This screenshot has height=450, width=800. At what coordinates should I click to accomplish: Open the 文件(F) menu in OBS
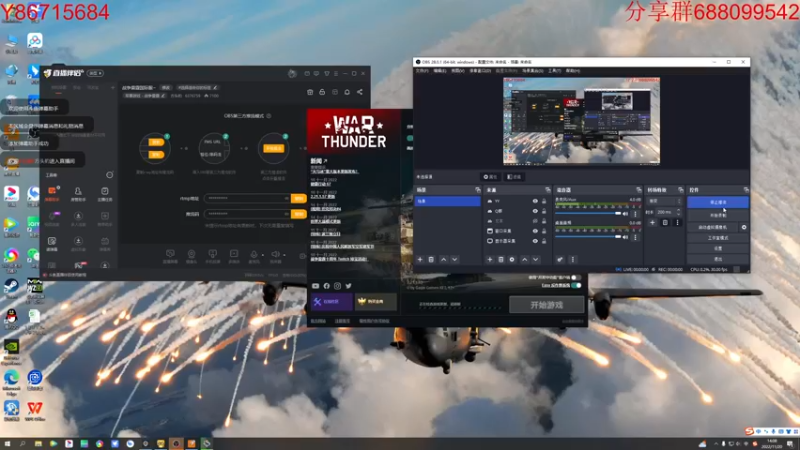(x=422, y=71)
